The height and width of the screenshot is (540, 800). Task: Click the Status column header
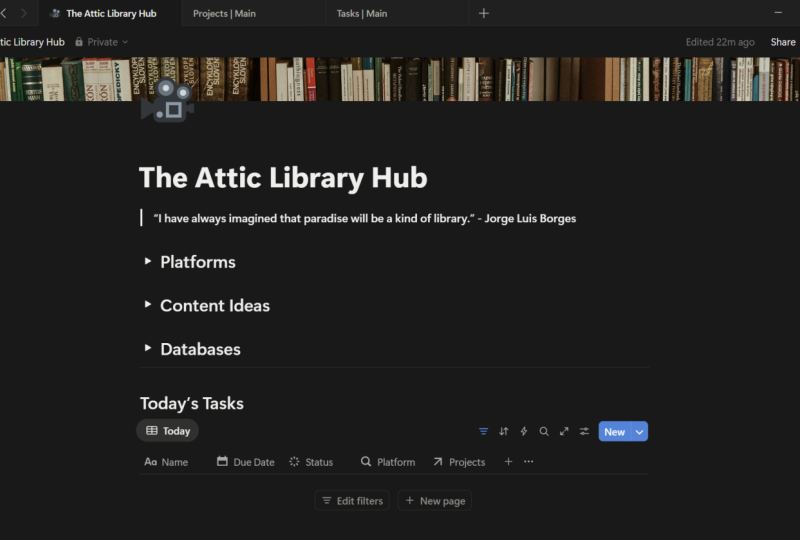click(311, 462)
